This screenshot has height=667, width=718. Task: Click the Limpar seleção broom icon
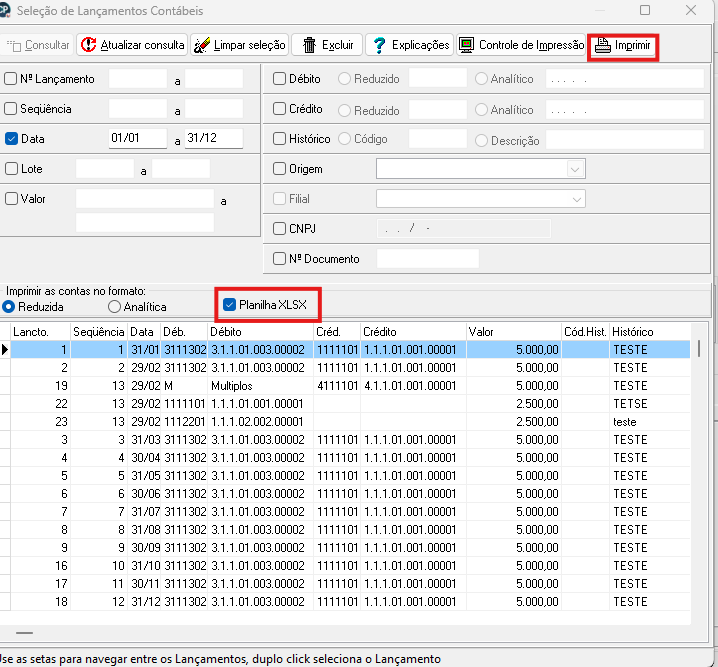pyautogui.click(x=201, y=45)
